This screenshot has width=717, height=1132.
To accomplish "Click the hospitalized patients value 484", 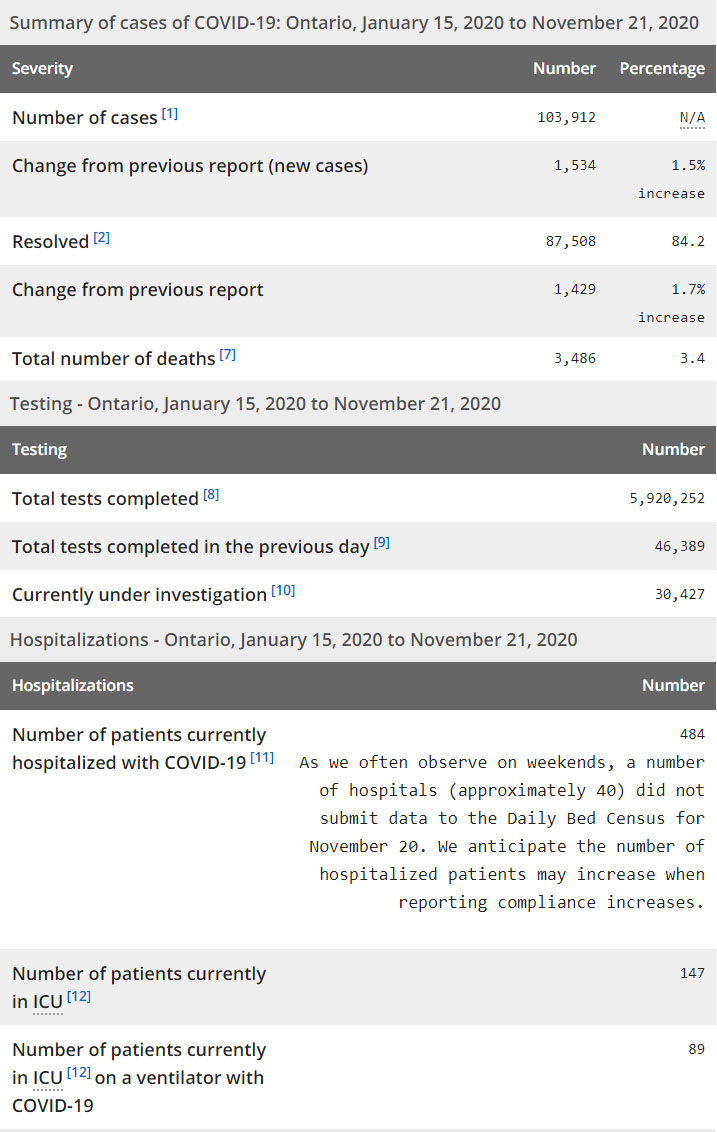I will click(692, 734).
